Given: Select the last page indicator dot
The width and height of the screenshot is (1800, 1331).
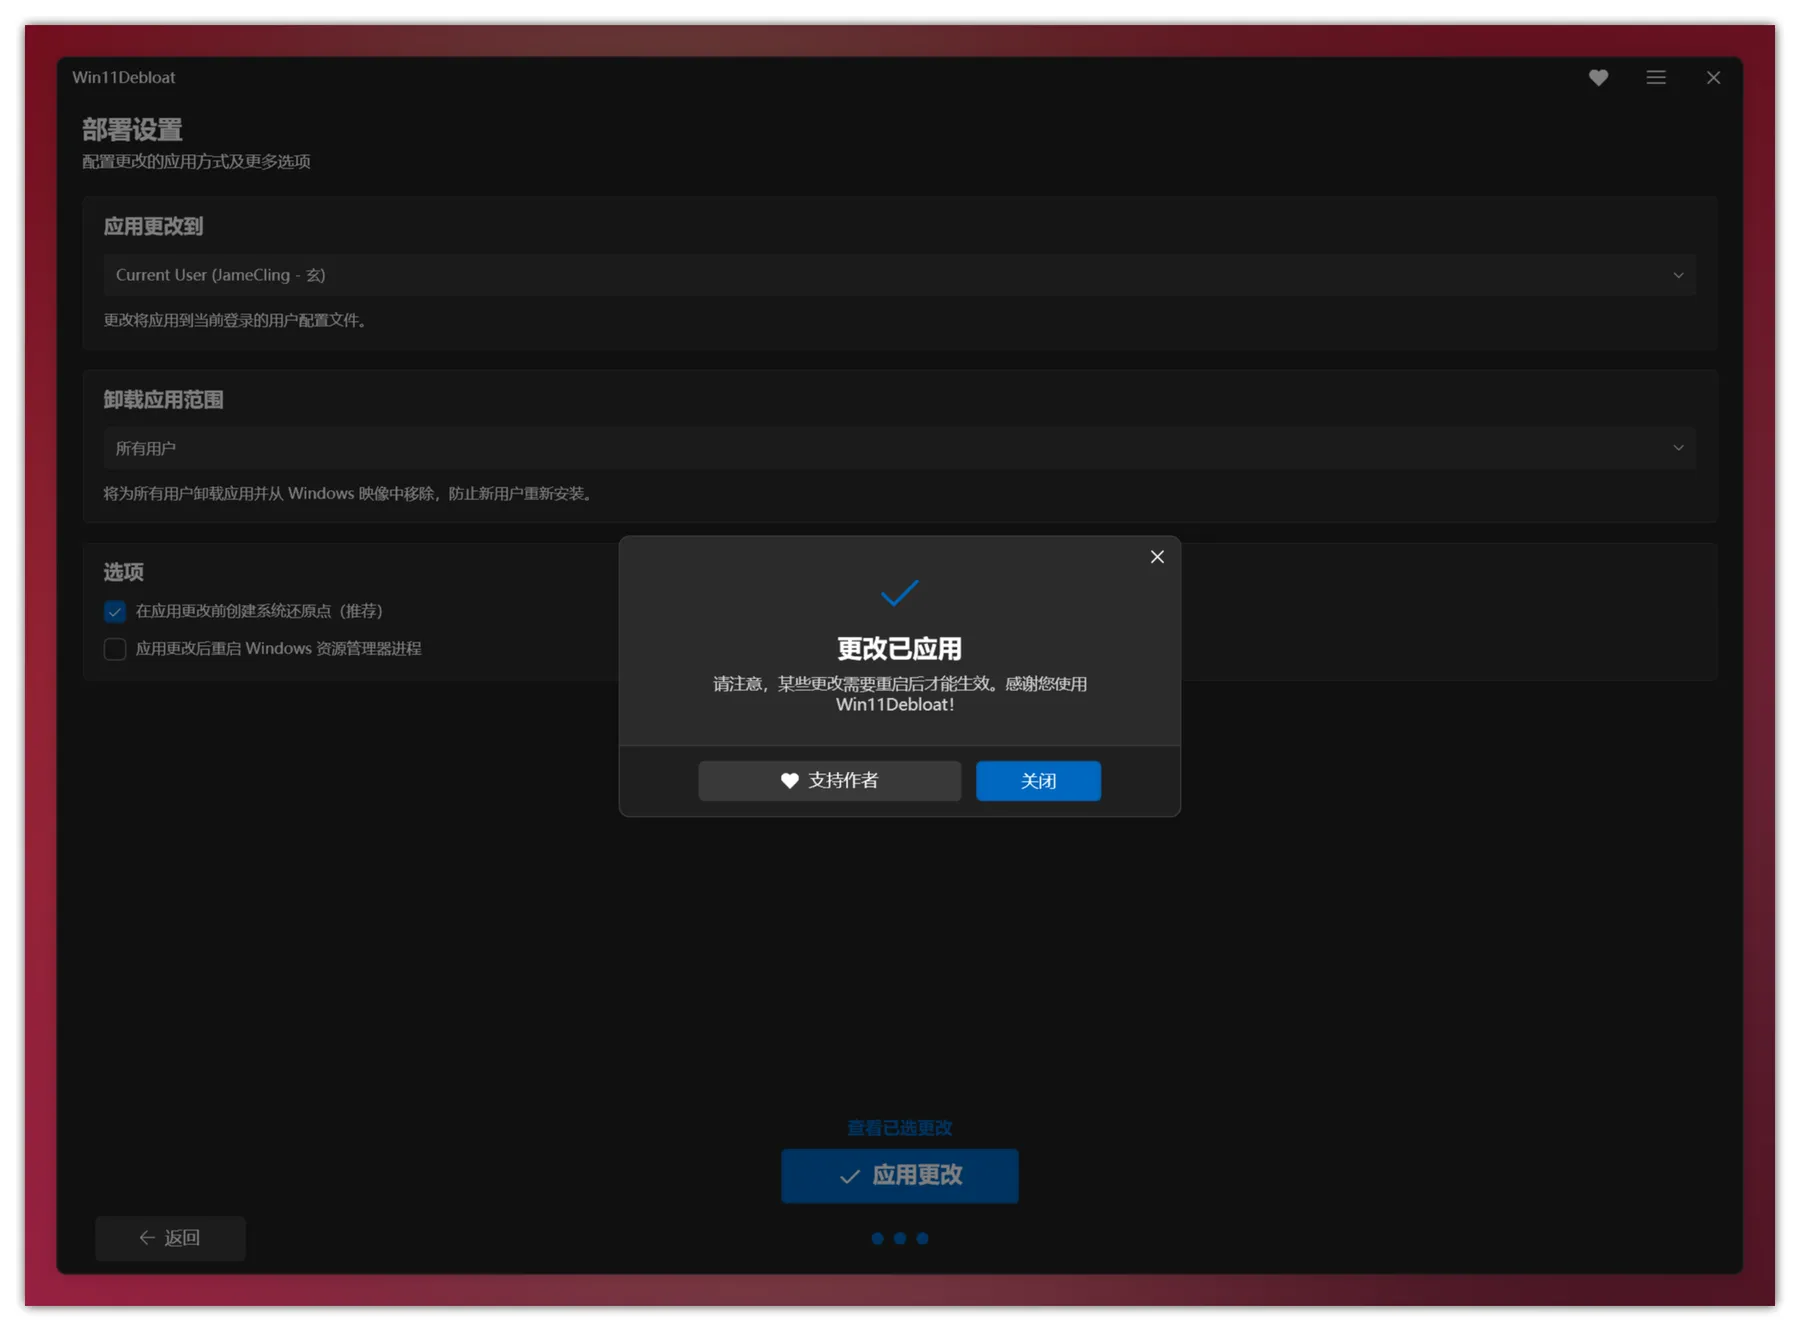Looking at the screenshot, I should [x=922, y=1238].
